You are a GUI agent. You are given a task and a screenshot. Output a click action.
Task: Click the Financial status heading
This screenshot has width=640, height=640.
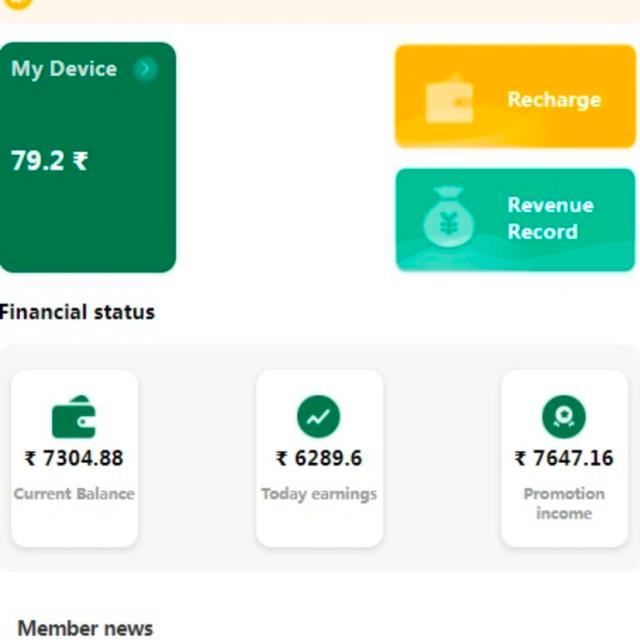click(77, 312)
